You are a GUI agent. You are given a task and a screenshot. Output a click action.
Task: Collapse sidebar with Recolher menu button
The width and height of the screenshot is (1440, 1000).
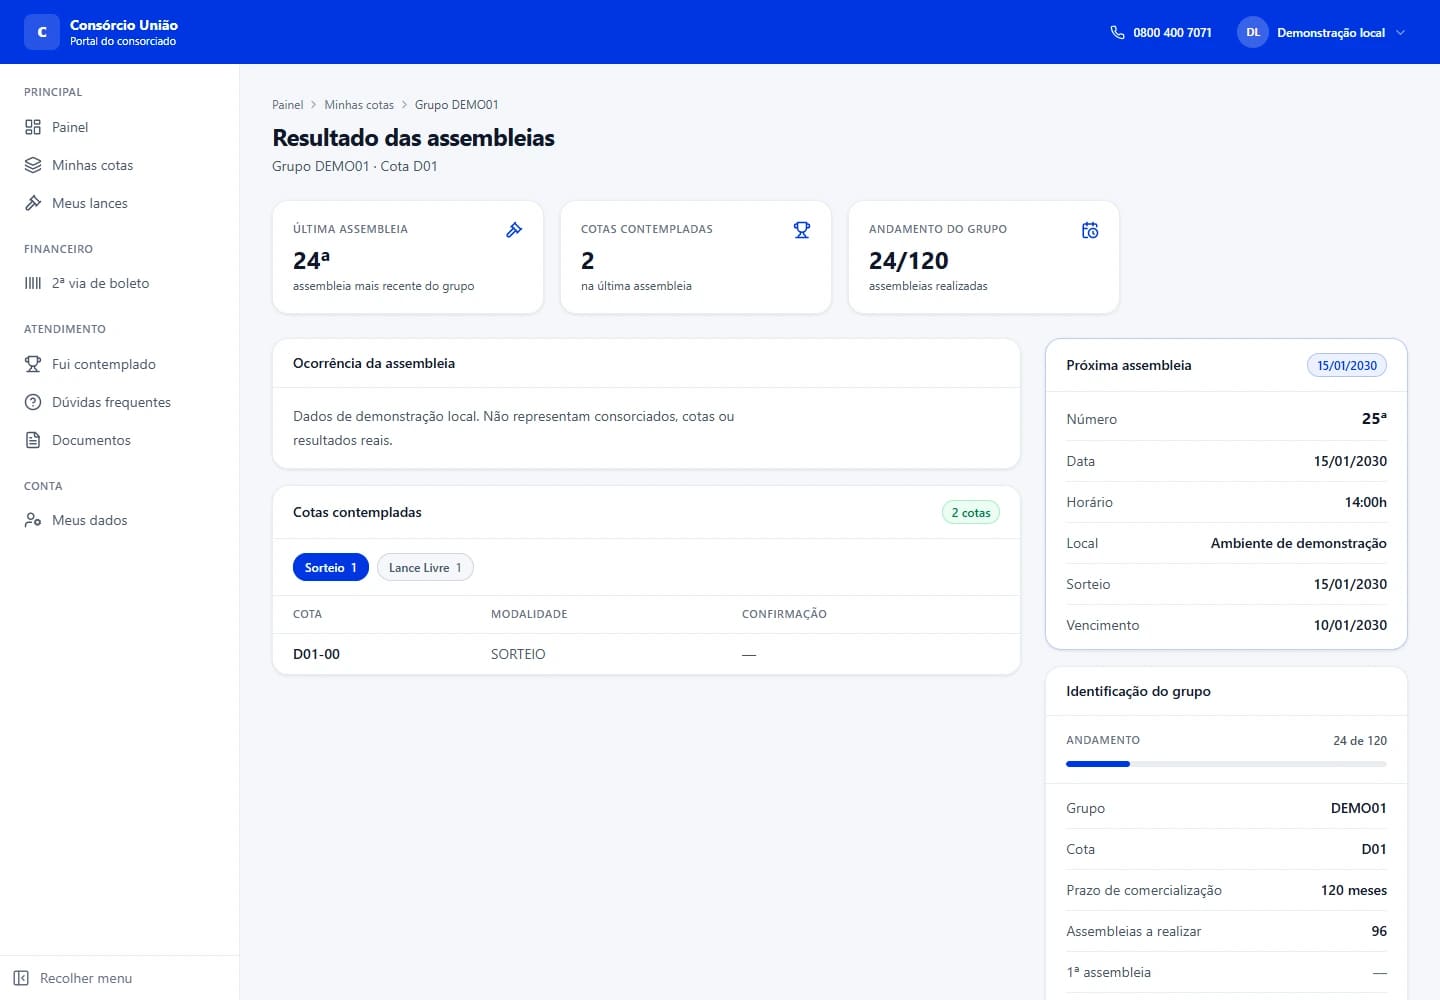click(120, 978)
